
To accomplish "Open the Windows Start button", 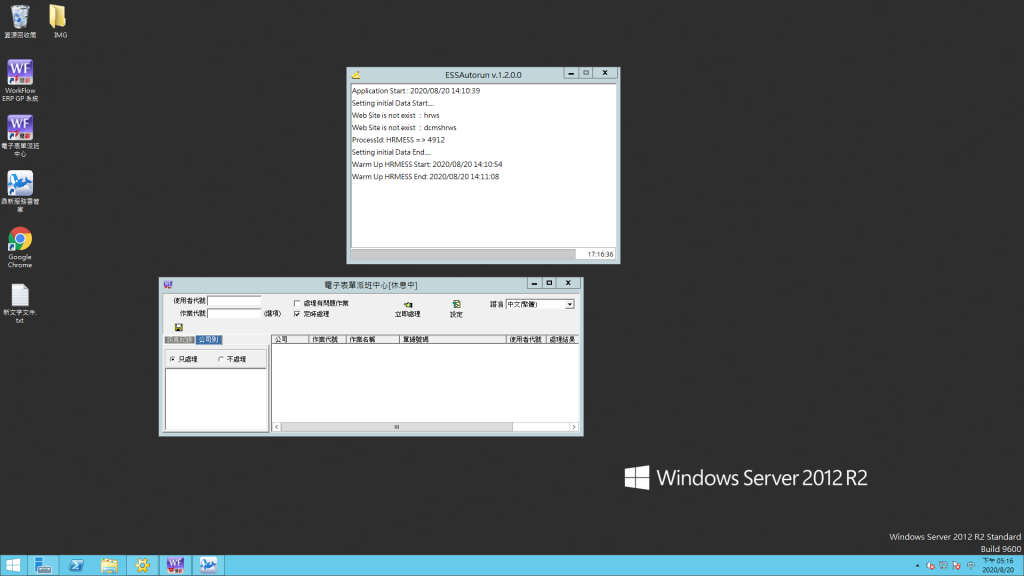I will pos(13,565).
